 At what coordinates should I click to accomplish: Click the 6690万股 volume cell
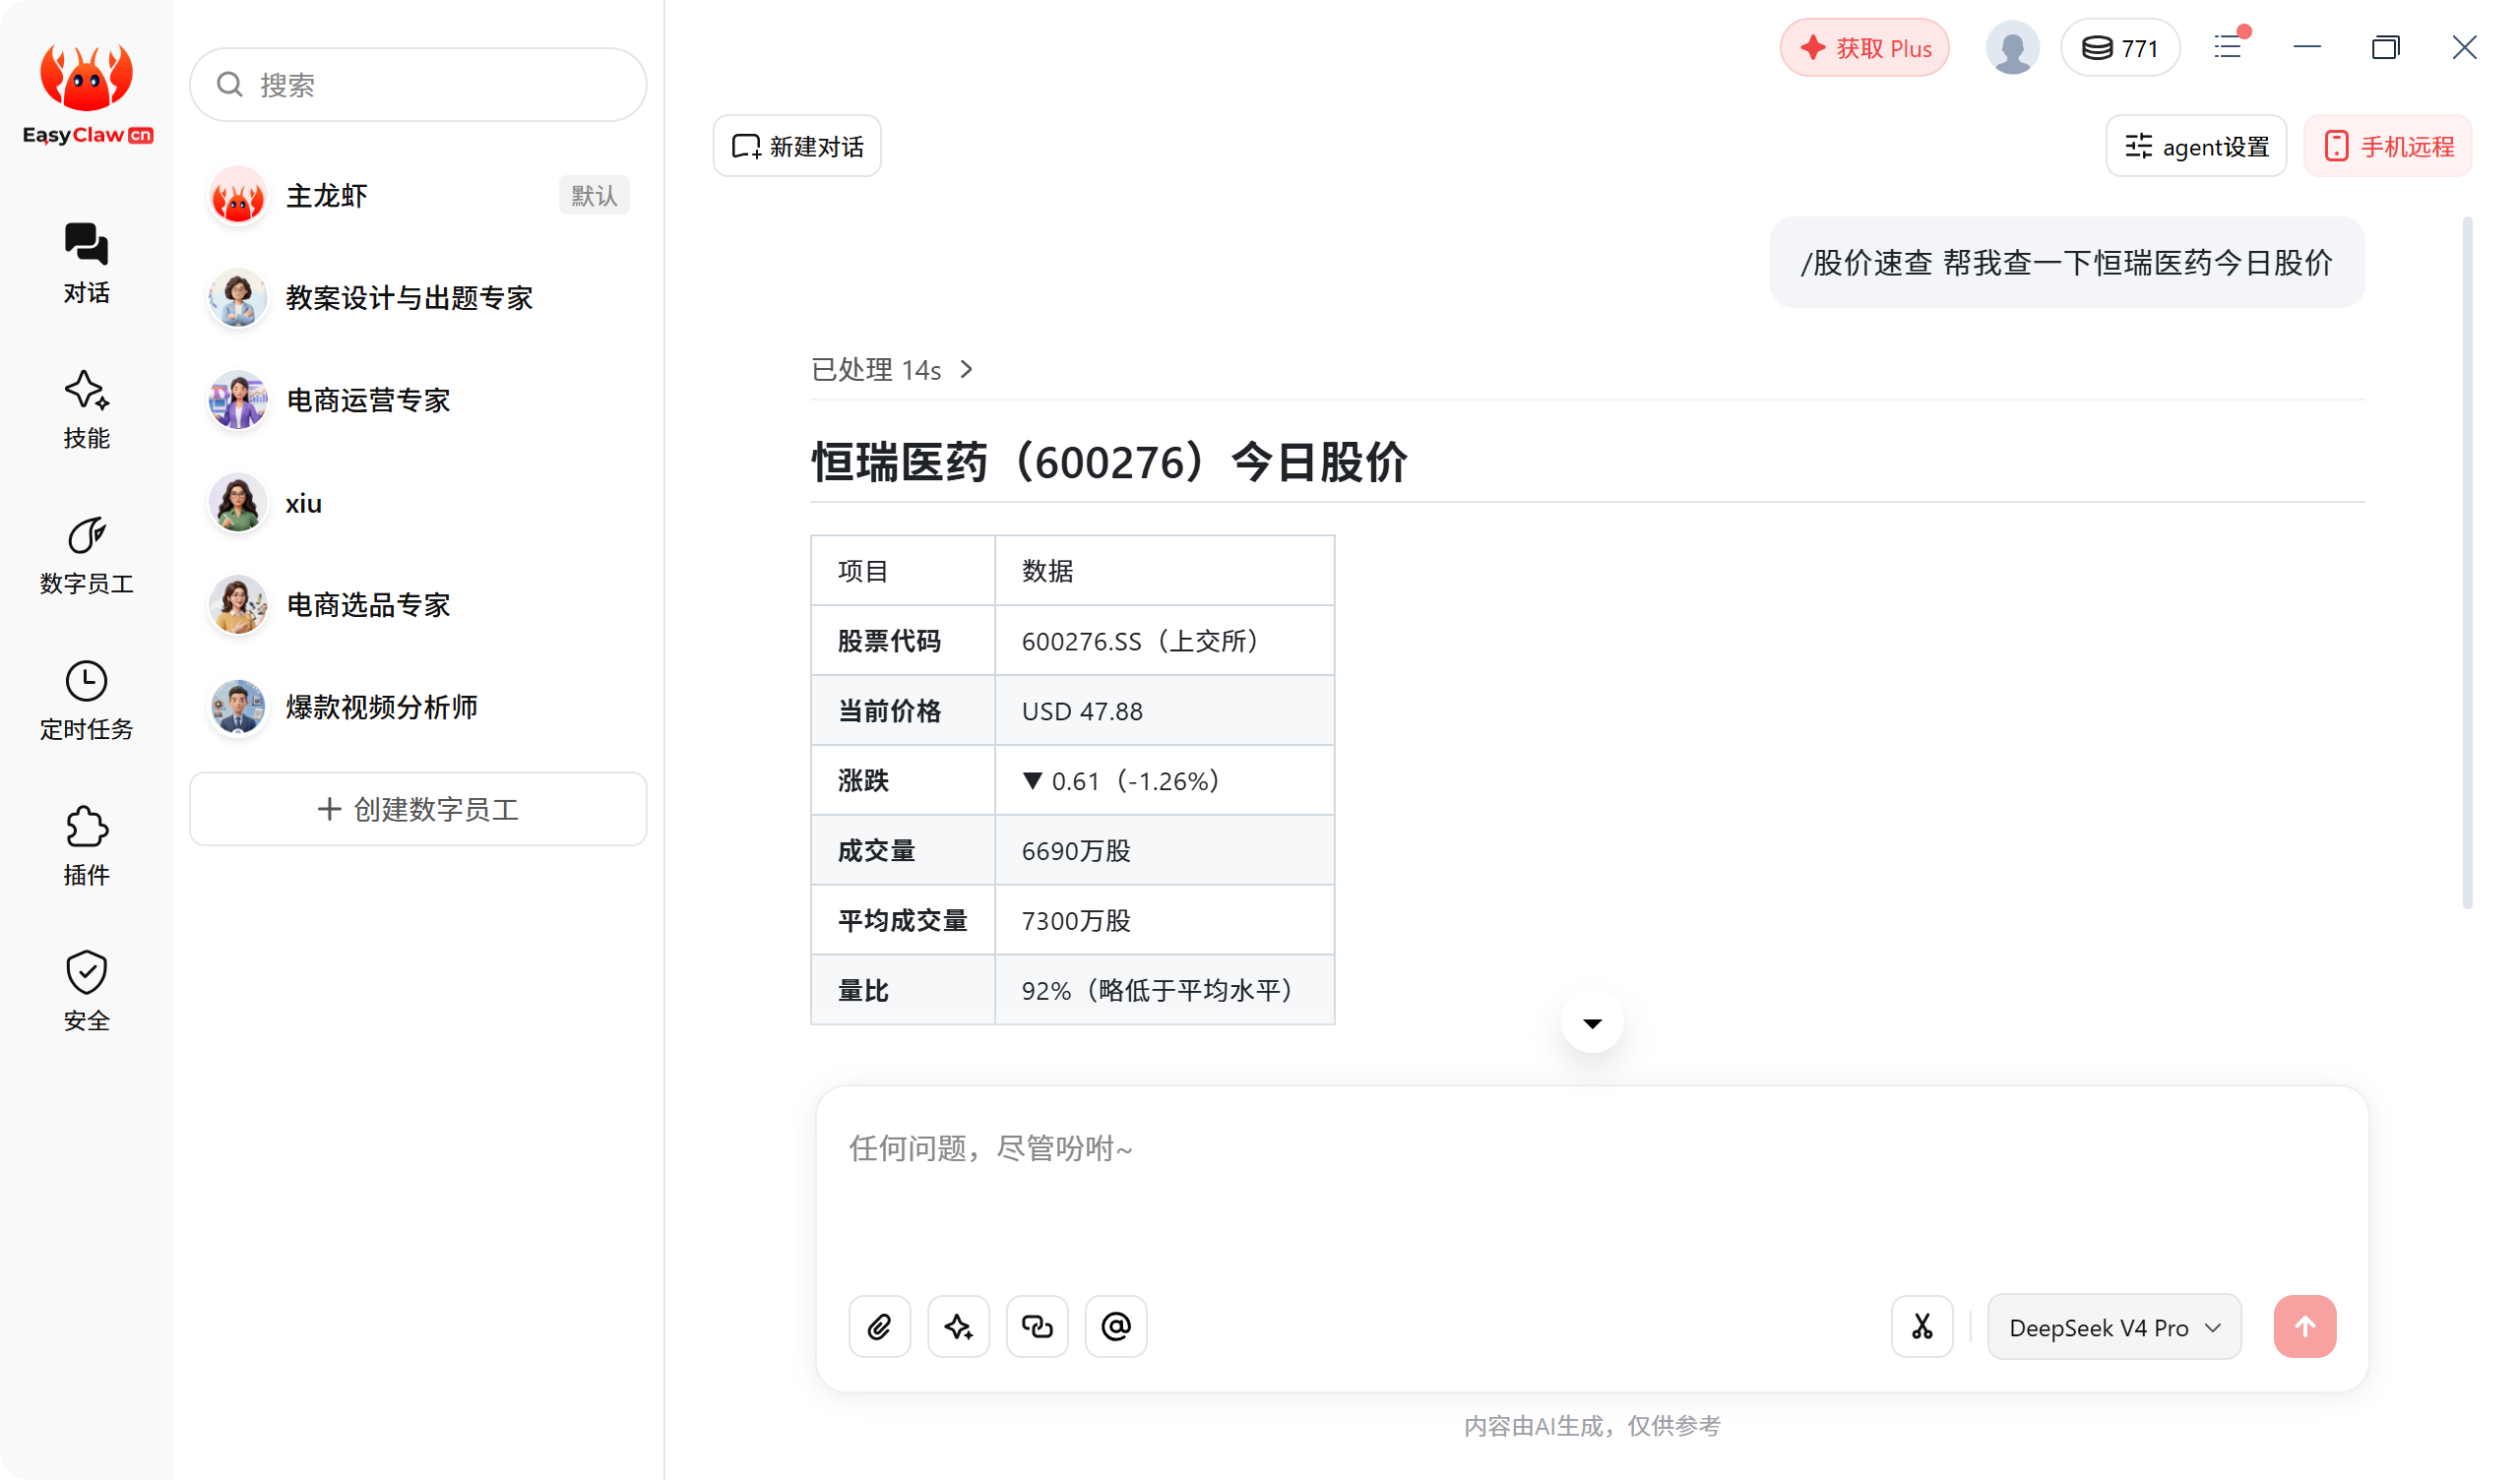coord(1164,850)
